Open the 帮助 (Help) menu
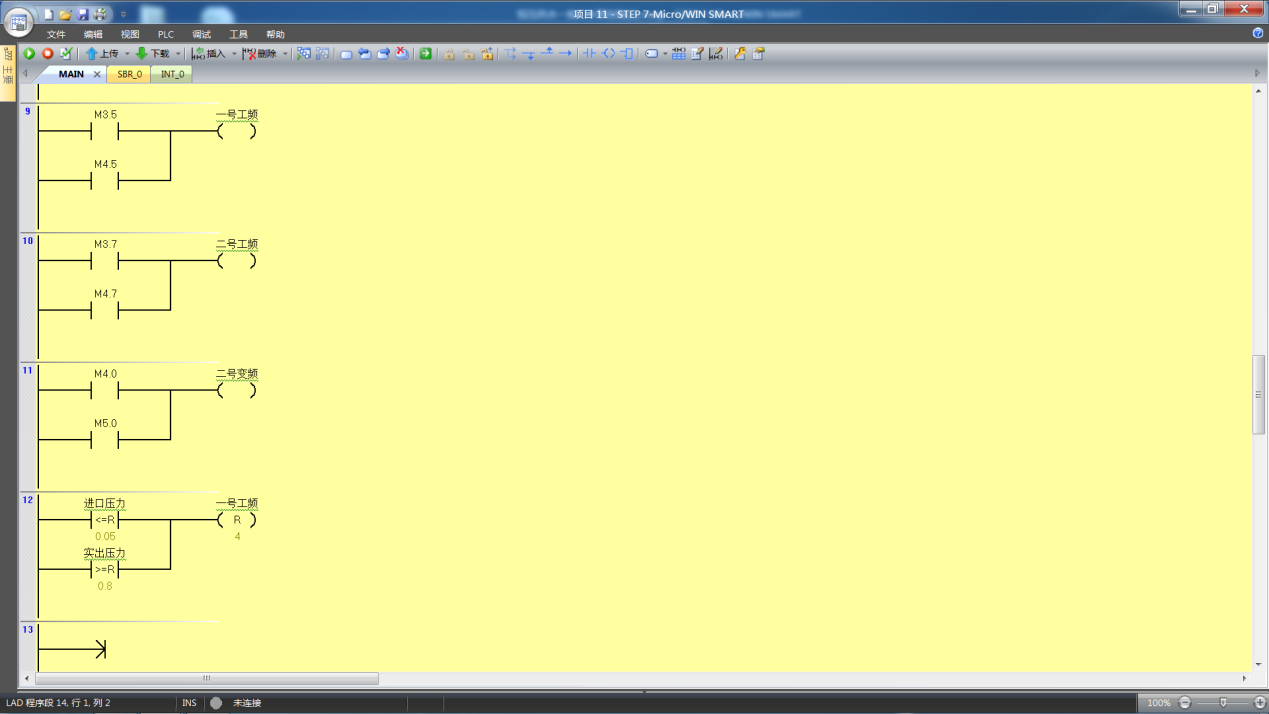This screenshot has width=1269, height=714. pos(275,34)
